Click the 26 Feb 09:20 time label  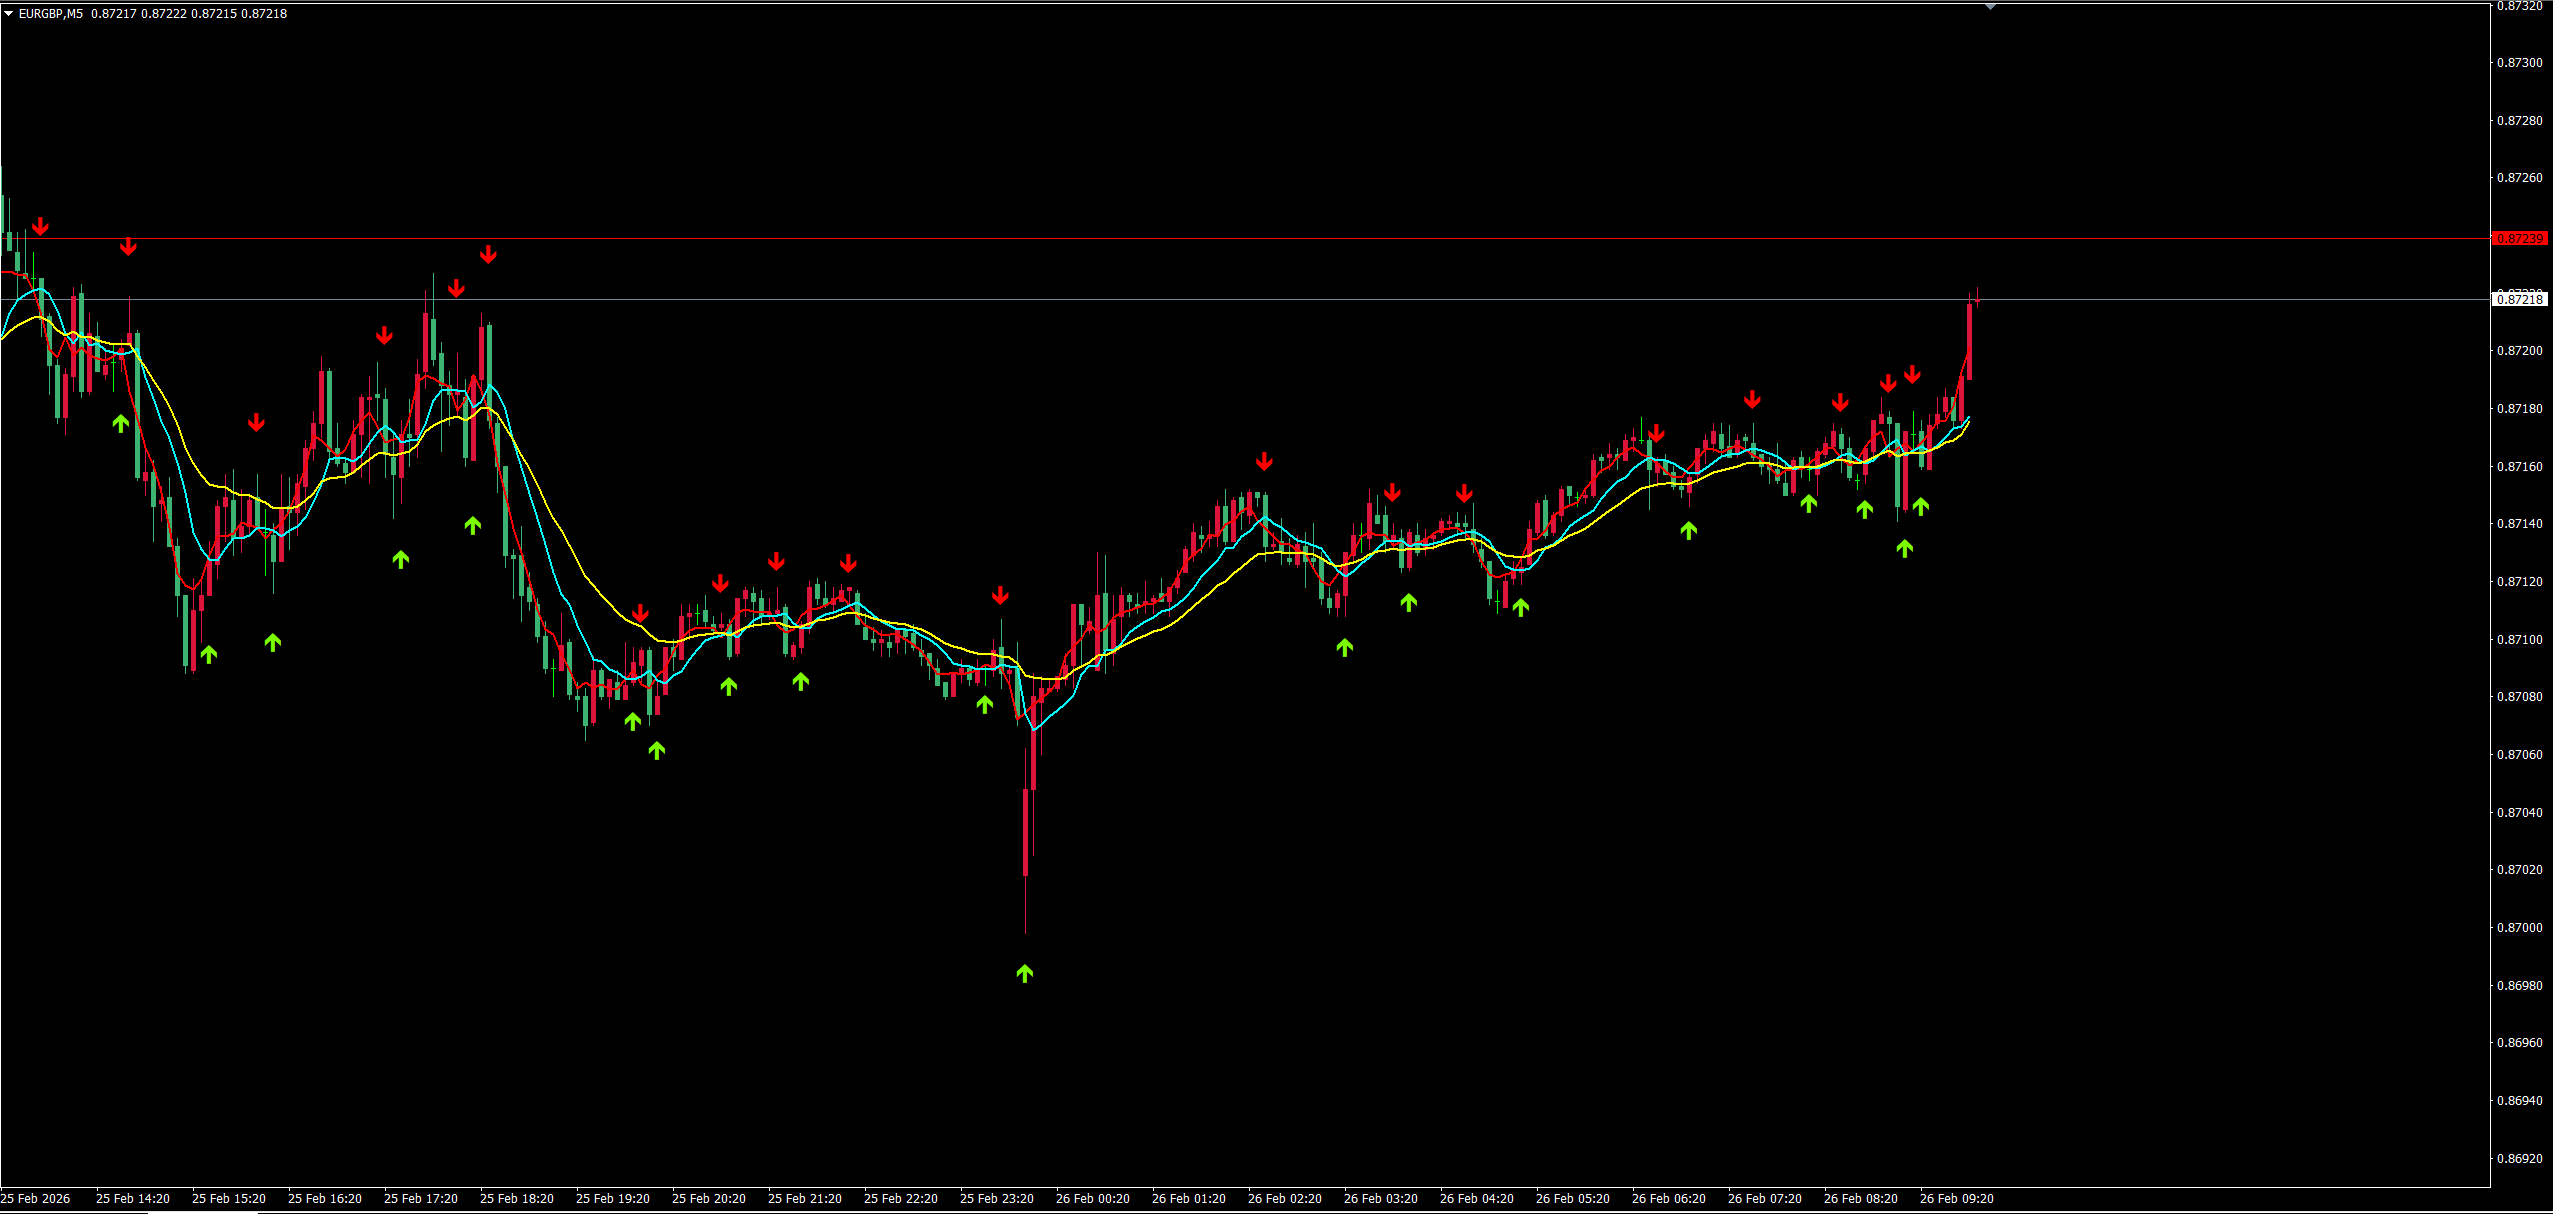1956,1198
